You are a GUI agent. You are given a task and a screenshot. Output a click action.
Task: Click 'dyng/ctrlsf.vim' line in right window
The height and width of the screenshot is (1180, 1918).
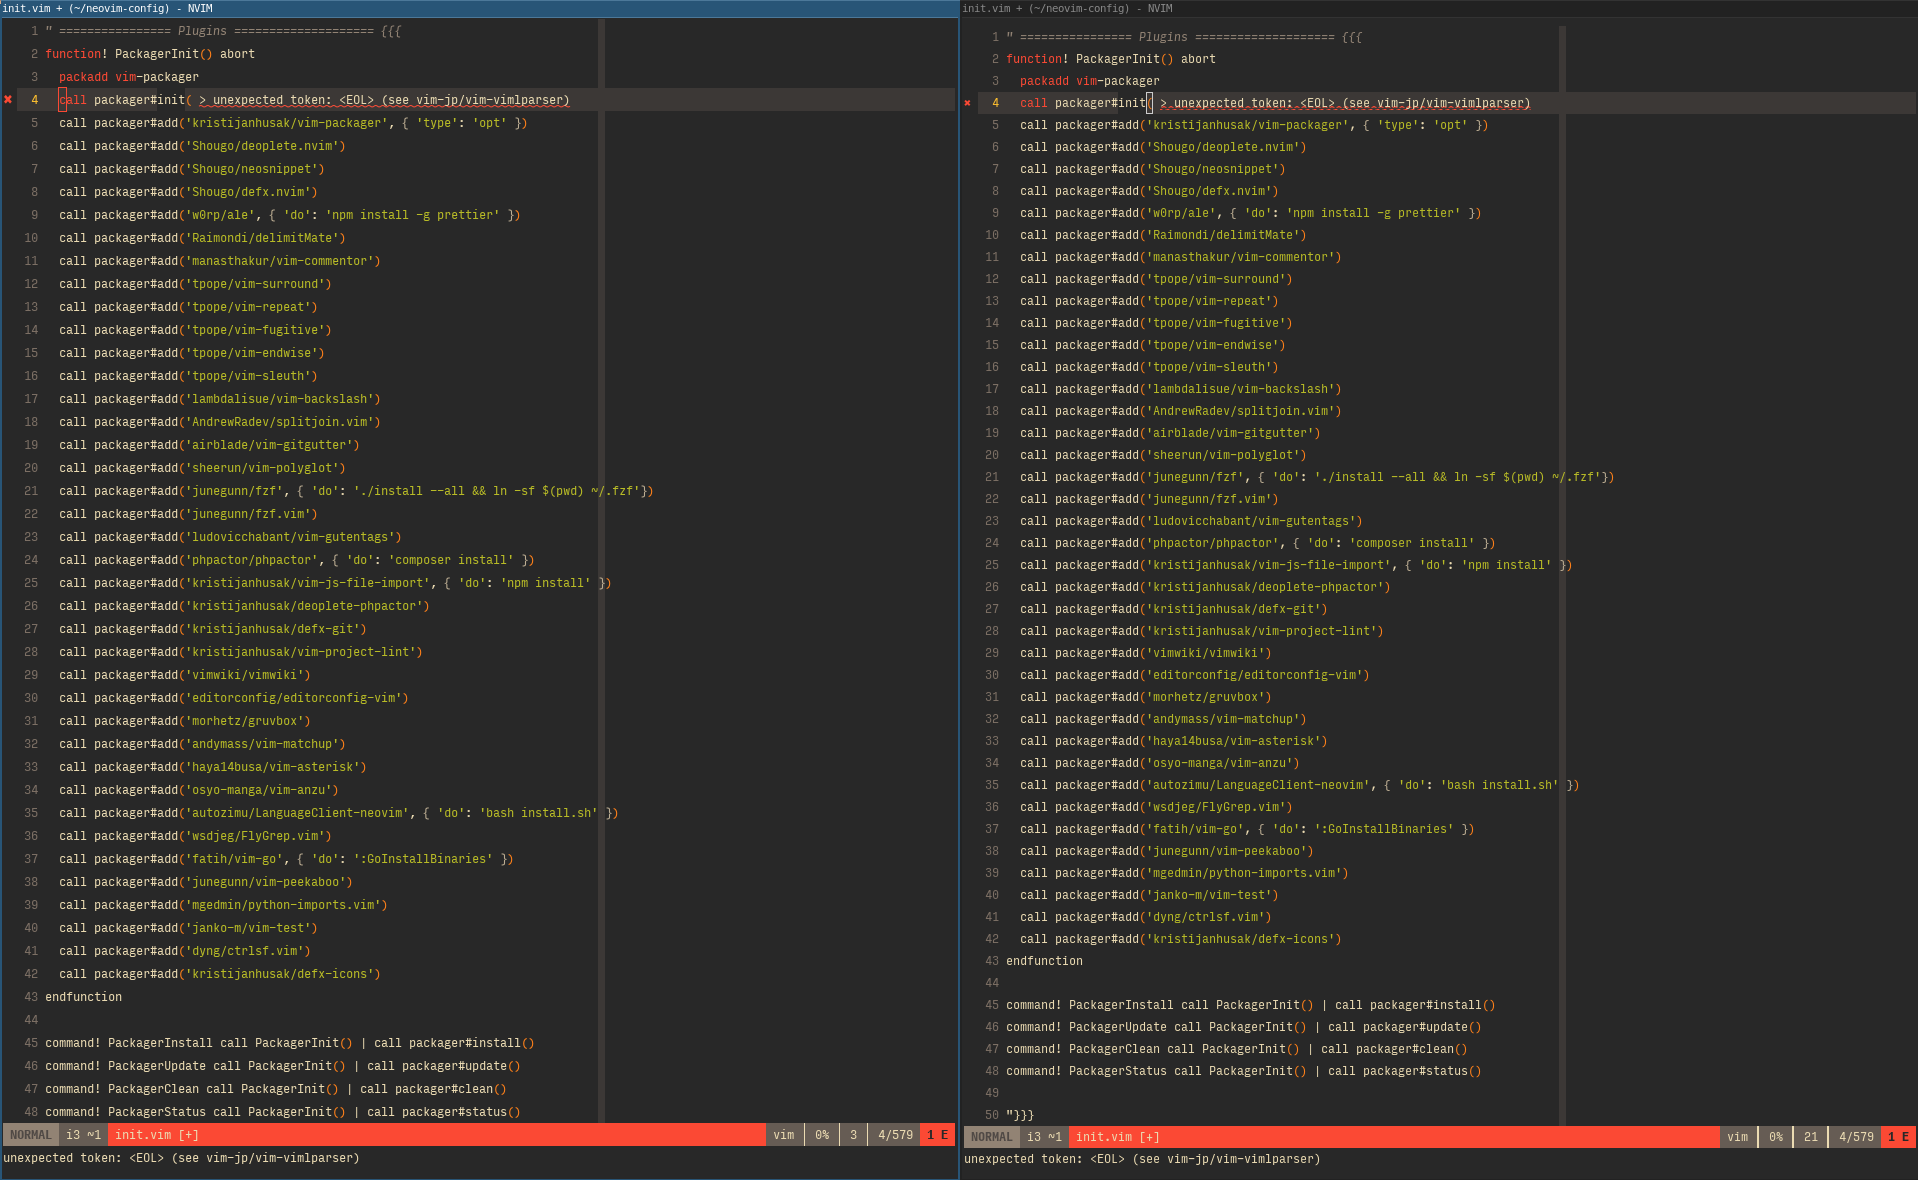(1145, 917)
